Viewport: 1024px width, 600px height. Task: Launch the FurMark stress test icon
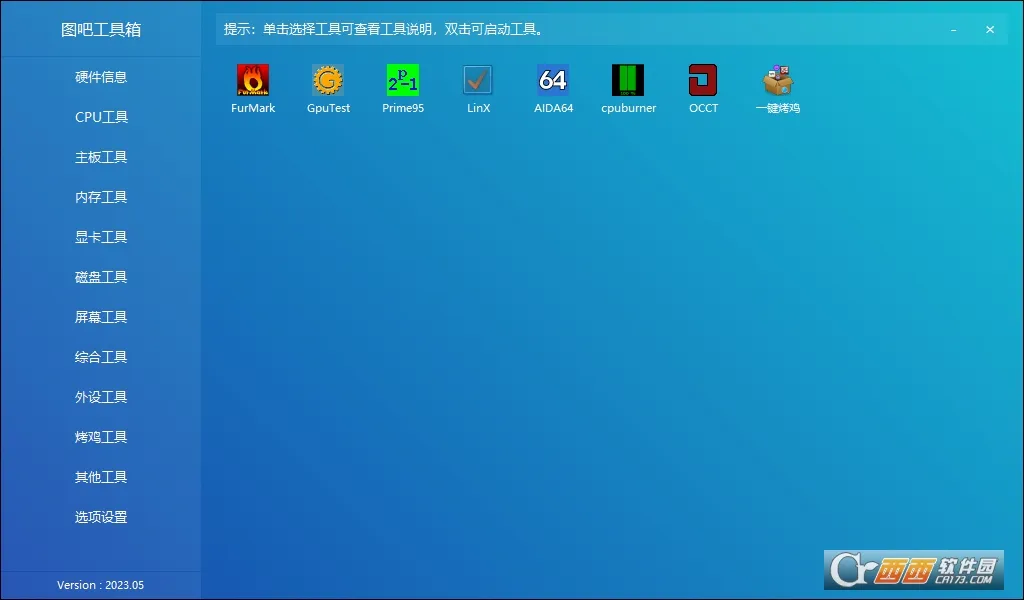pyautogui.click(x=253, y=80)
